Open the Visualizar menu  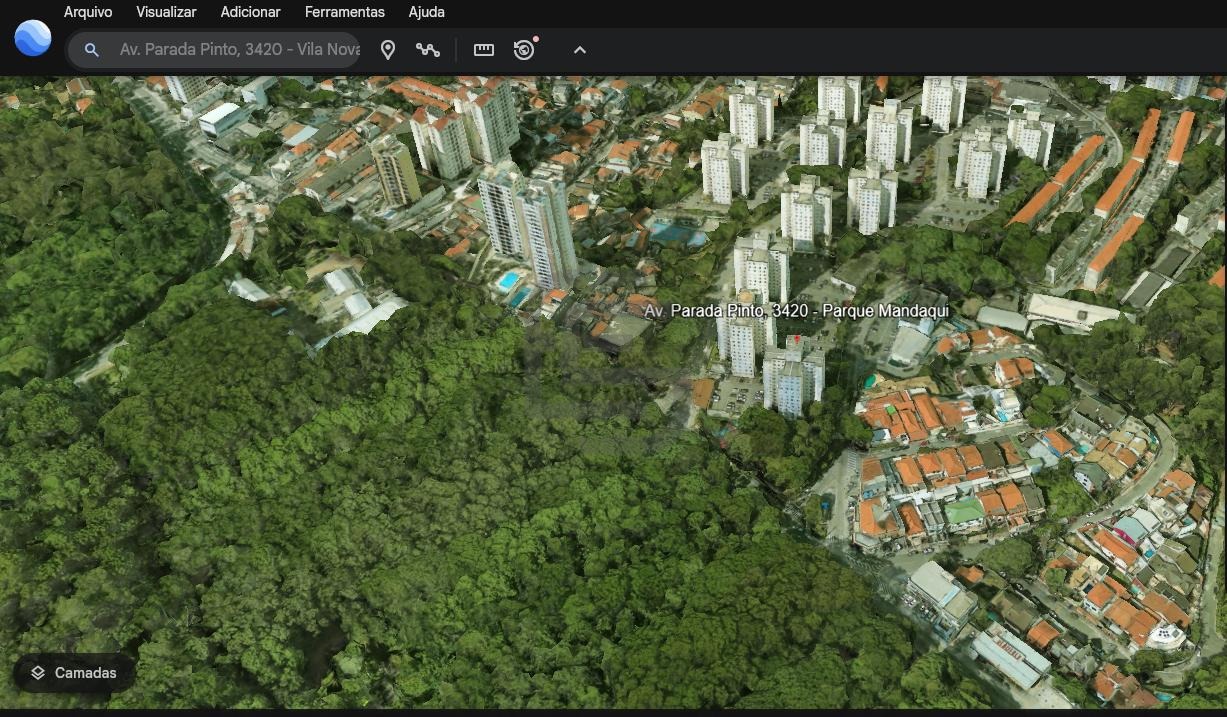point(166,12)
